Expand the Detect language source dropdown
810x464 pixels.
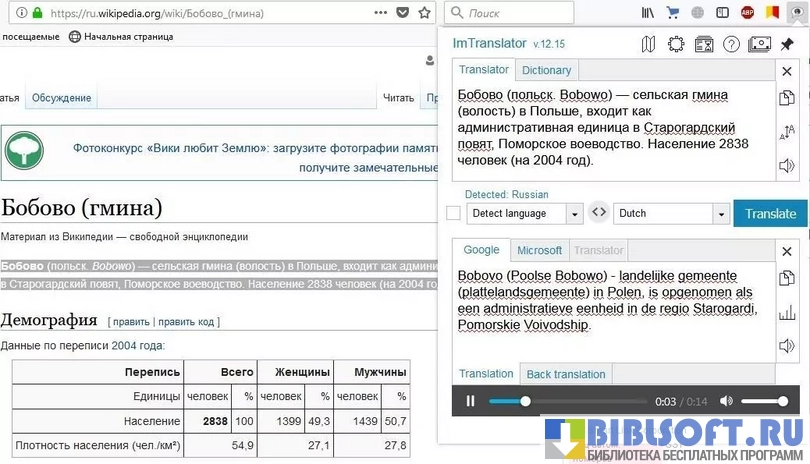click(x=574, y=214)
